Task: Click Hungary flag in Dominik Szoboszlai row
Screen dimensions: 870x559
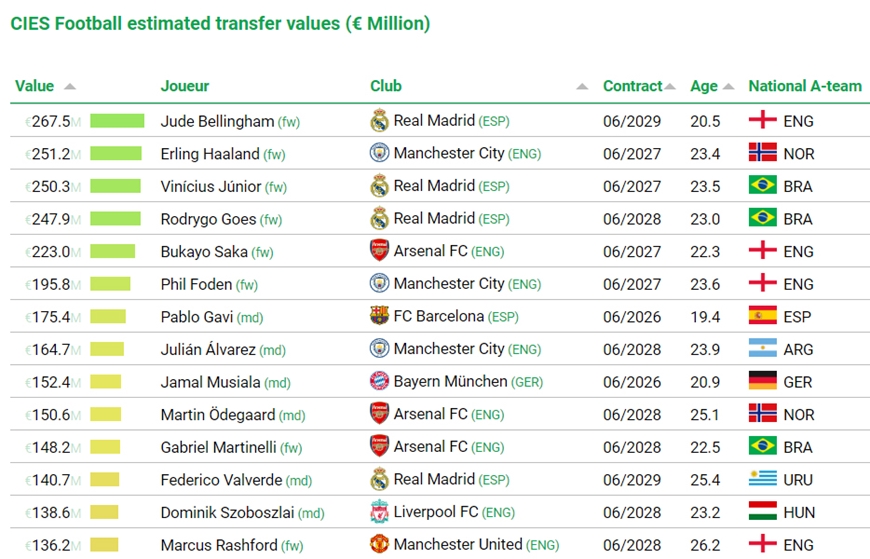Action: (x=762, y=512)
